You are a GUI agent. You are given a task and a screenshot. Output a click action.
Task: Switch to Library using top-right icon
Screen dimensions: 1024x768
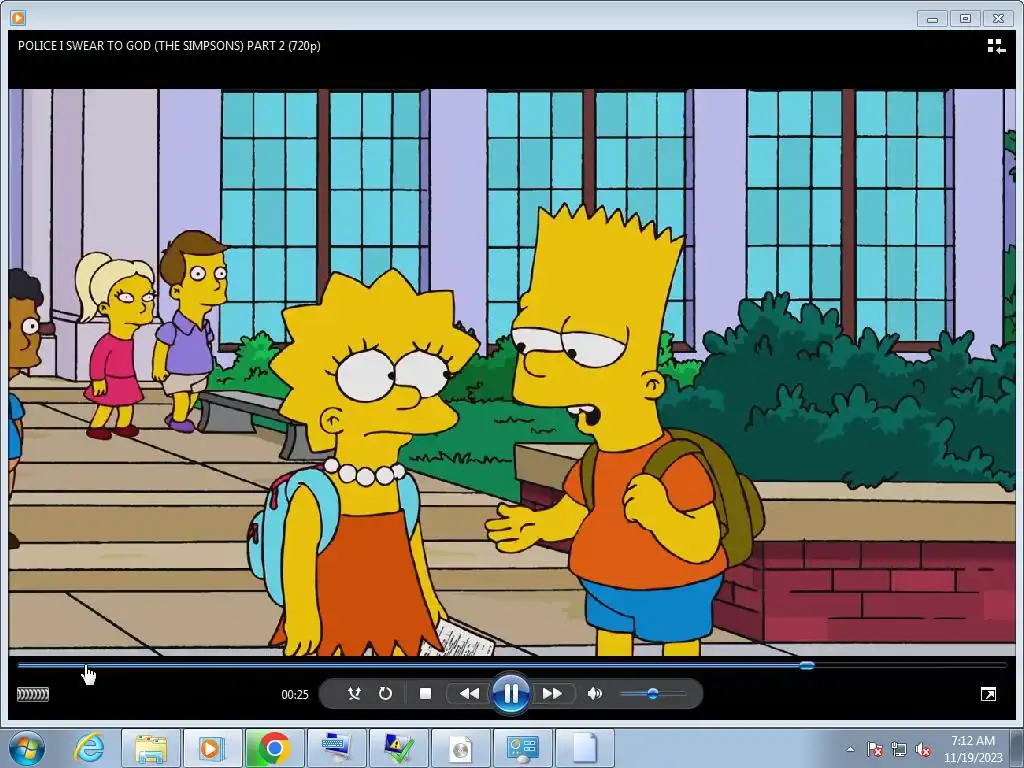(996, 46)
